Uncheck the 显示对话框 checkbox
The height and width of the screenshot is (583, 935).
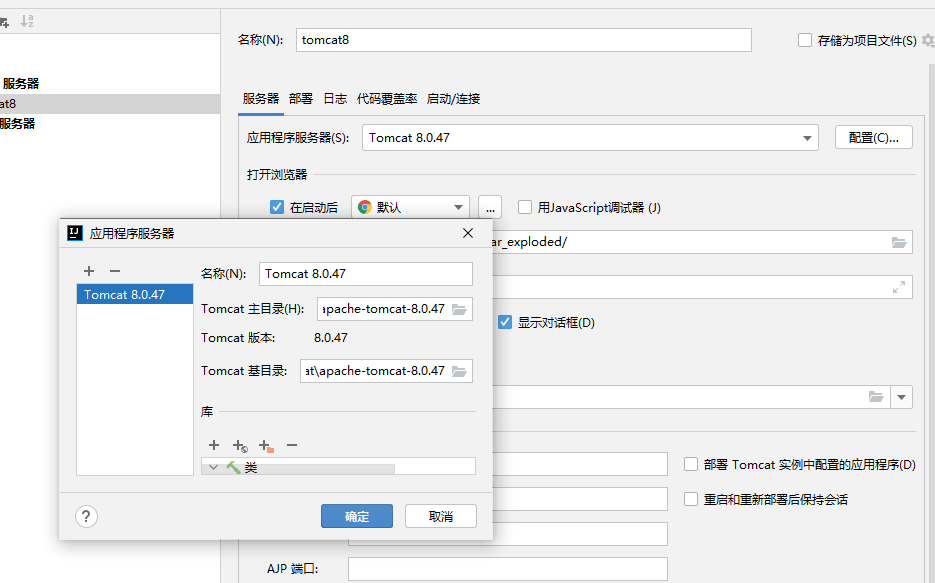(505, 322)
